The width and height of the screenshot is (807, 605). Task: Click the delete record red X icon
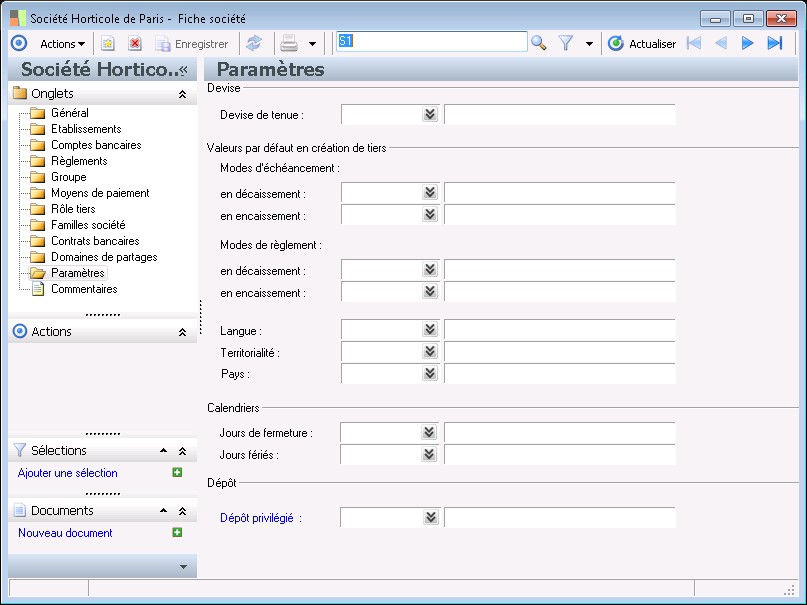tap(135, 44)
